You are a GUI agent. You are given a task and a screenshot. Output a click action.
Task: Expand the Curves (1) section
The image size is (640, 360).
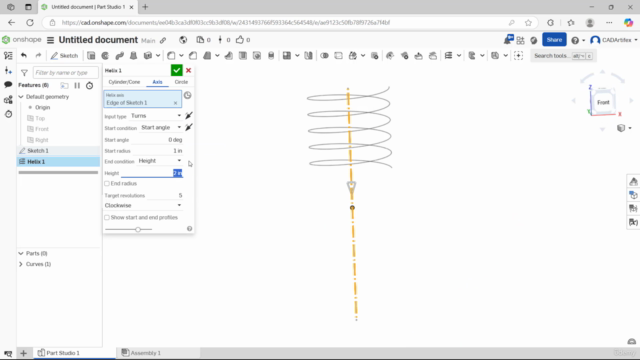[21, 264]
